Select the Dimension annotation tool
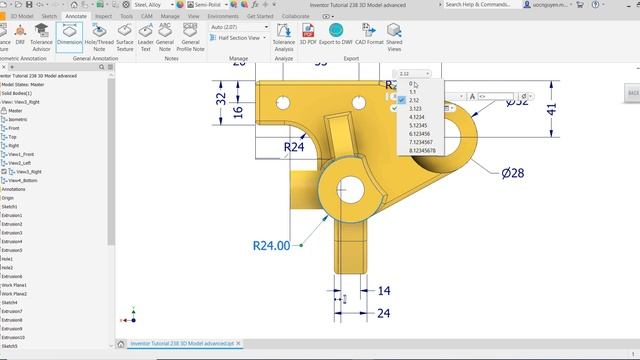 (x=69, y=37)
